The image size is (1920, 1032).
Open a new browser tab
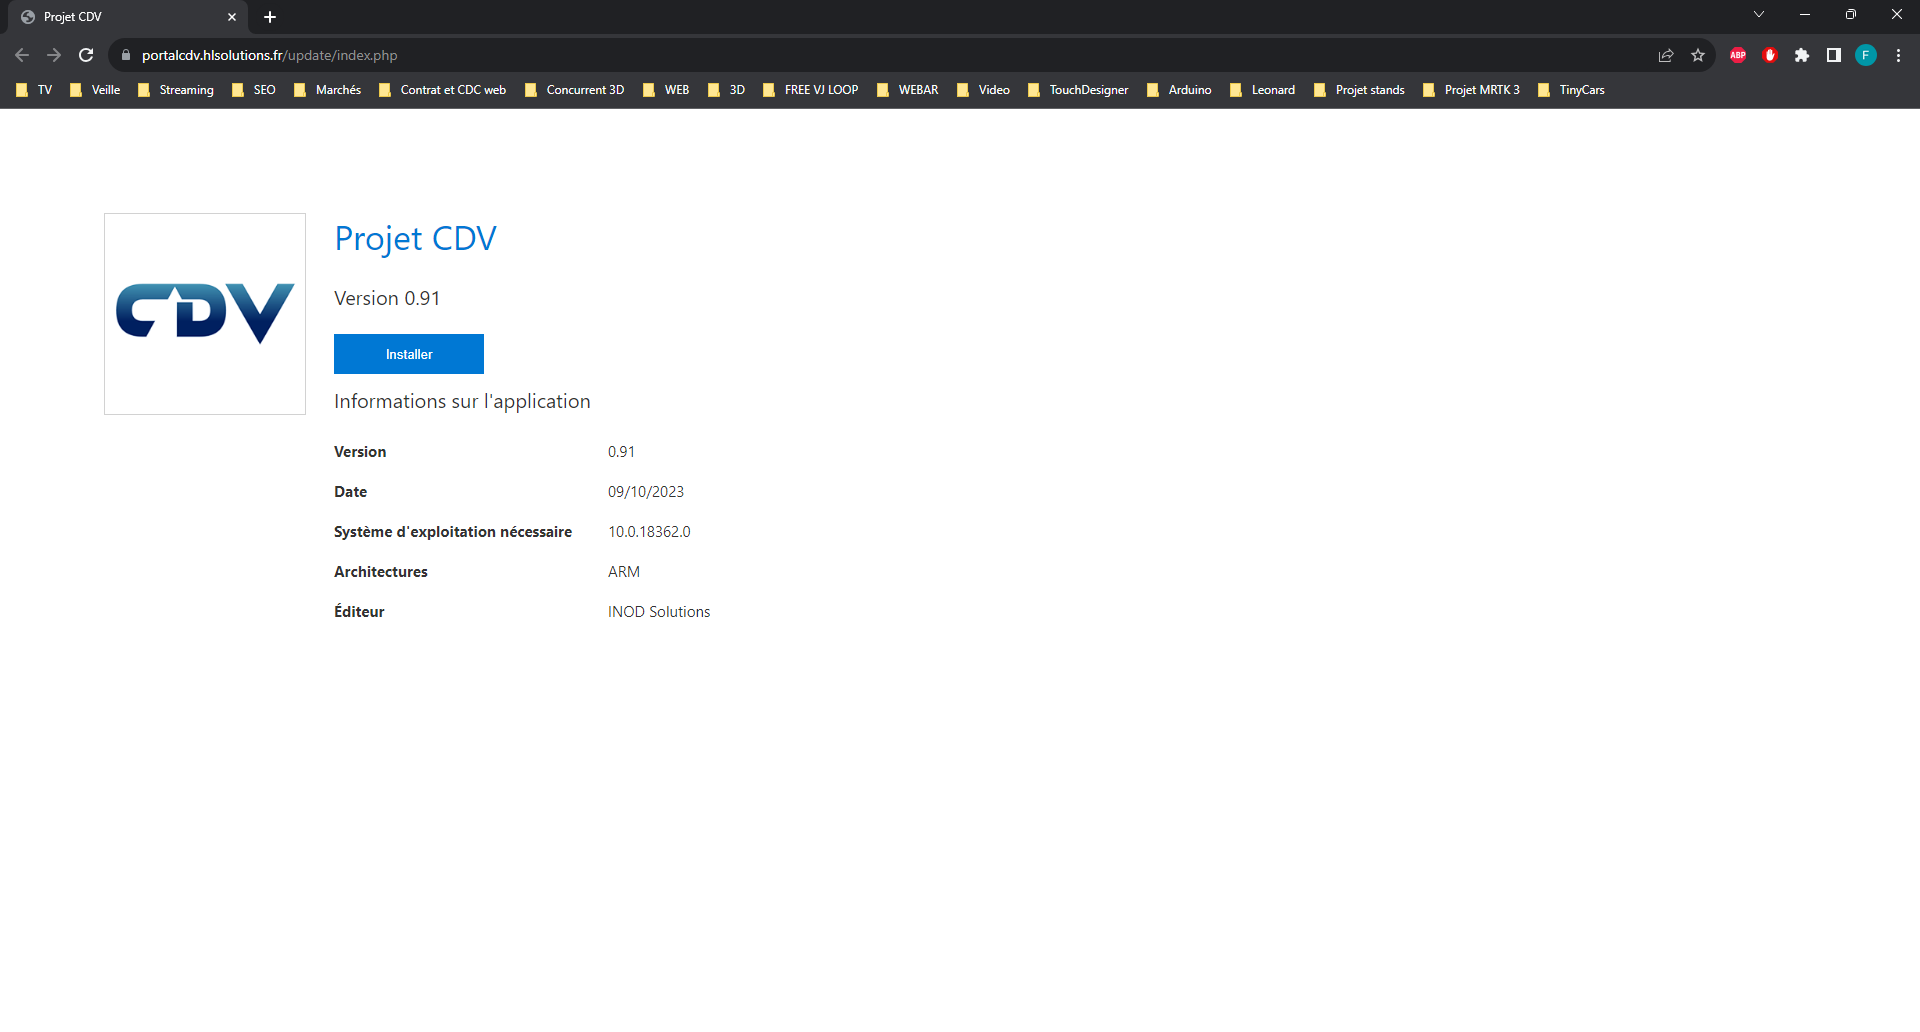click(270, 17)
